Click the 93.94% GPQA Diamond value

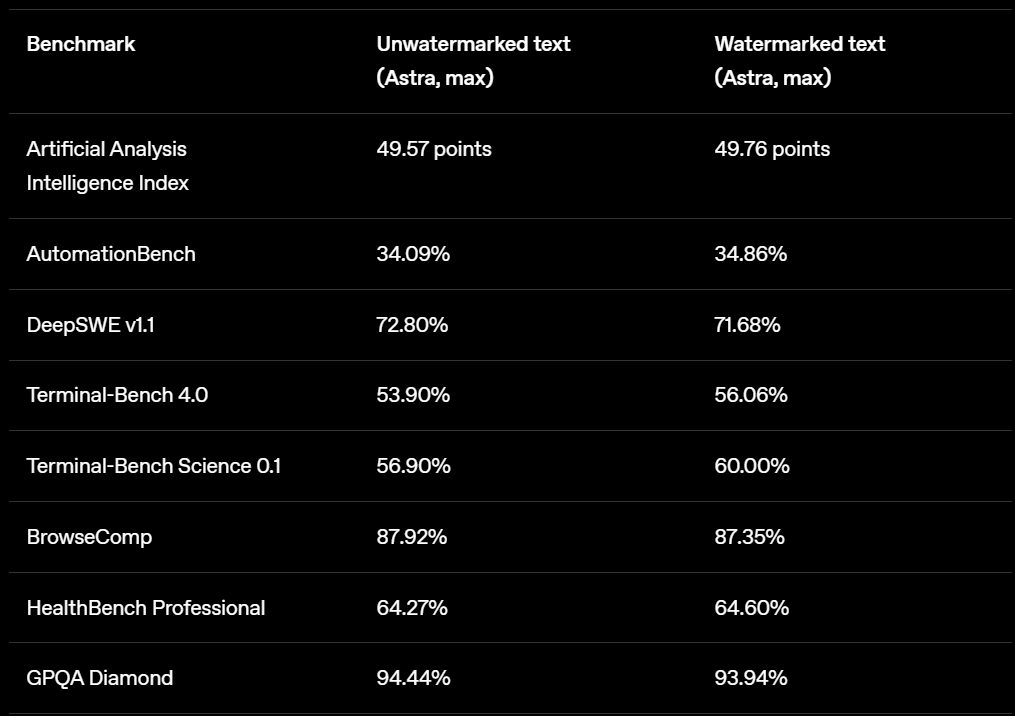(x=751, y=678)
